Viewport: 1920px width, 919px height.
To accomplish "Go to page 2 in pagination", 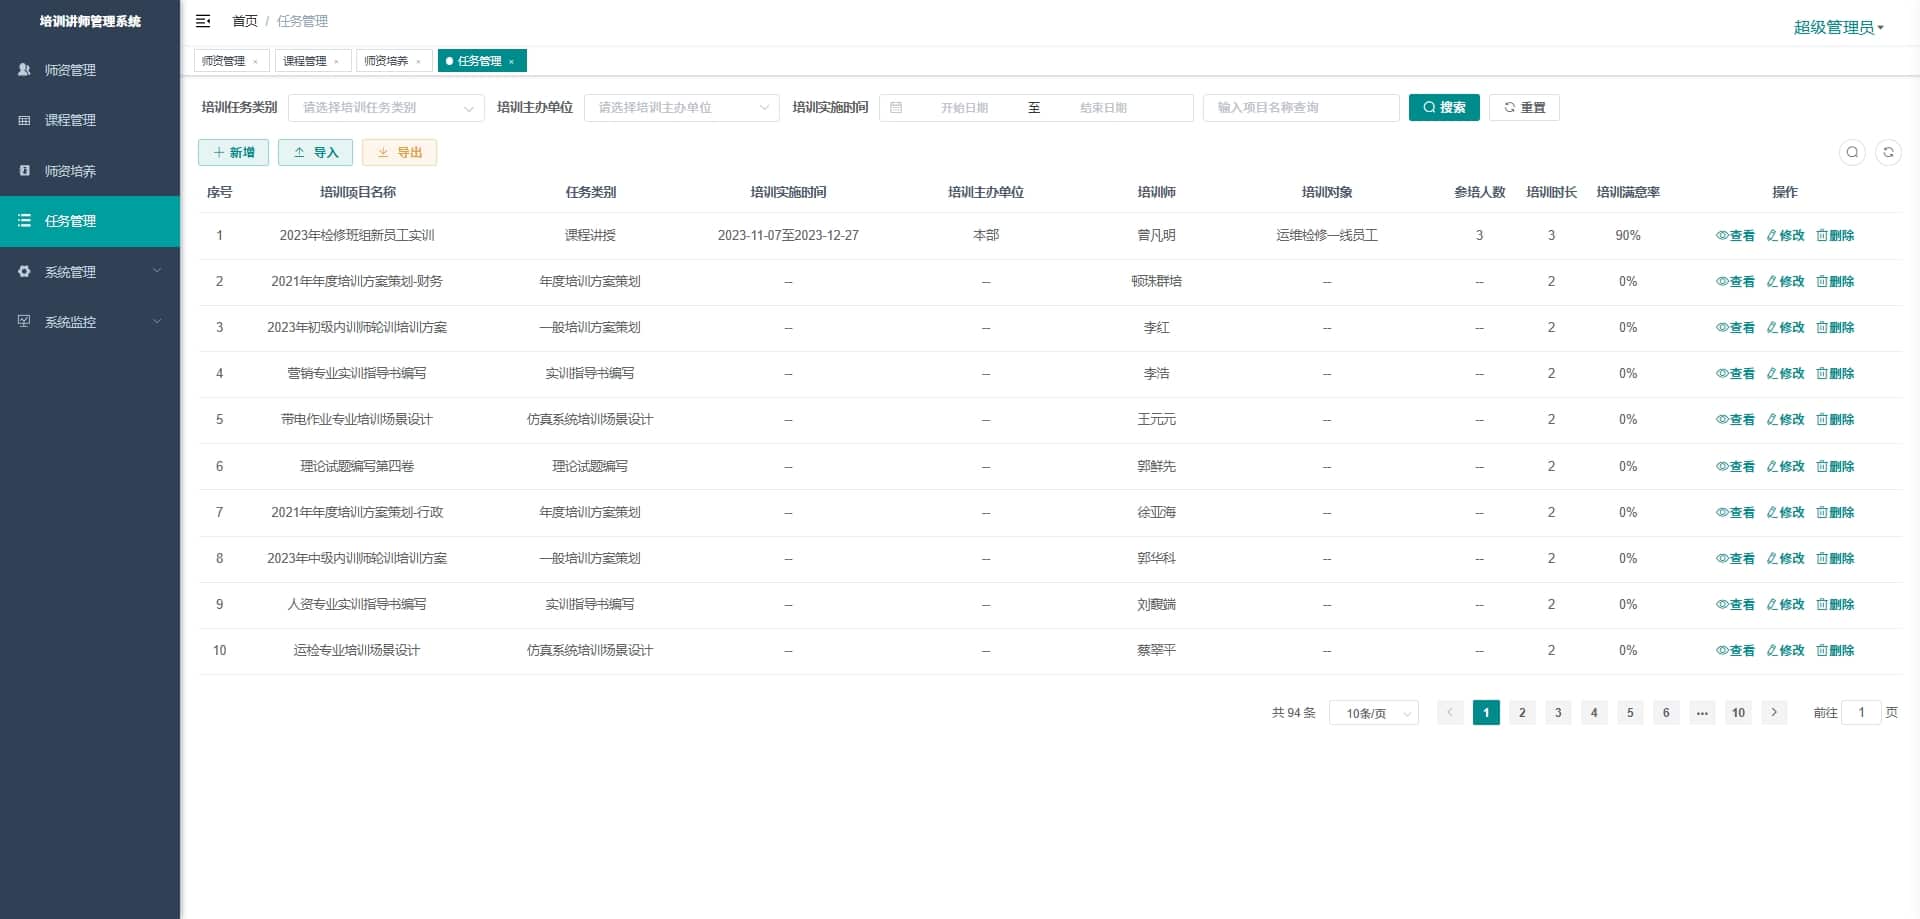I will [1522, 713].
